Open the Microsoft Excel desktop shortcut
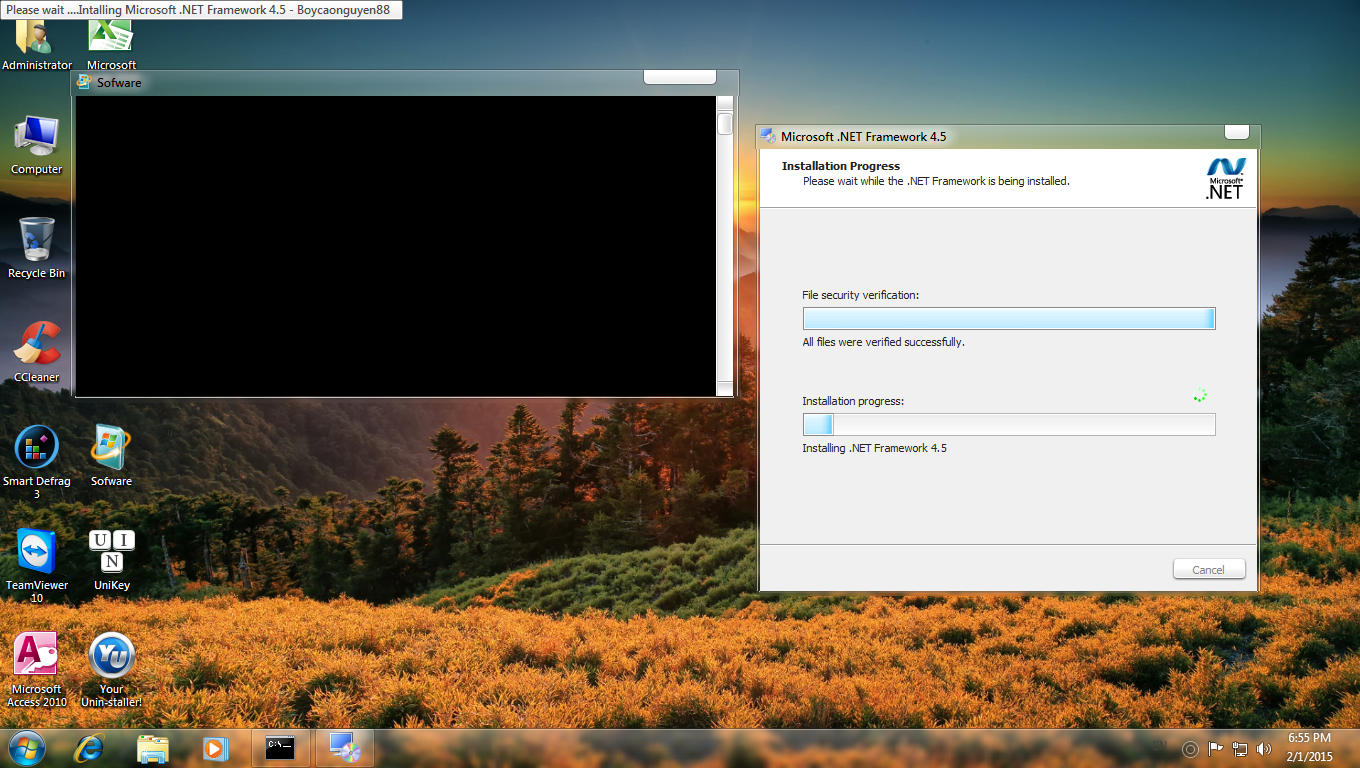 pyautogui.click(x=111, y=45)
